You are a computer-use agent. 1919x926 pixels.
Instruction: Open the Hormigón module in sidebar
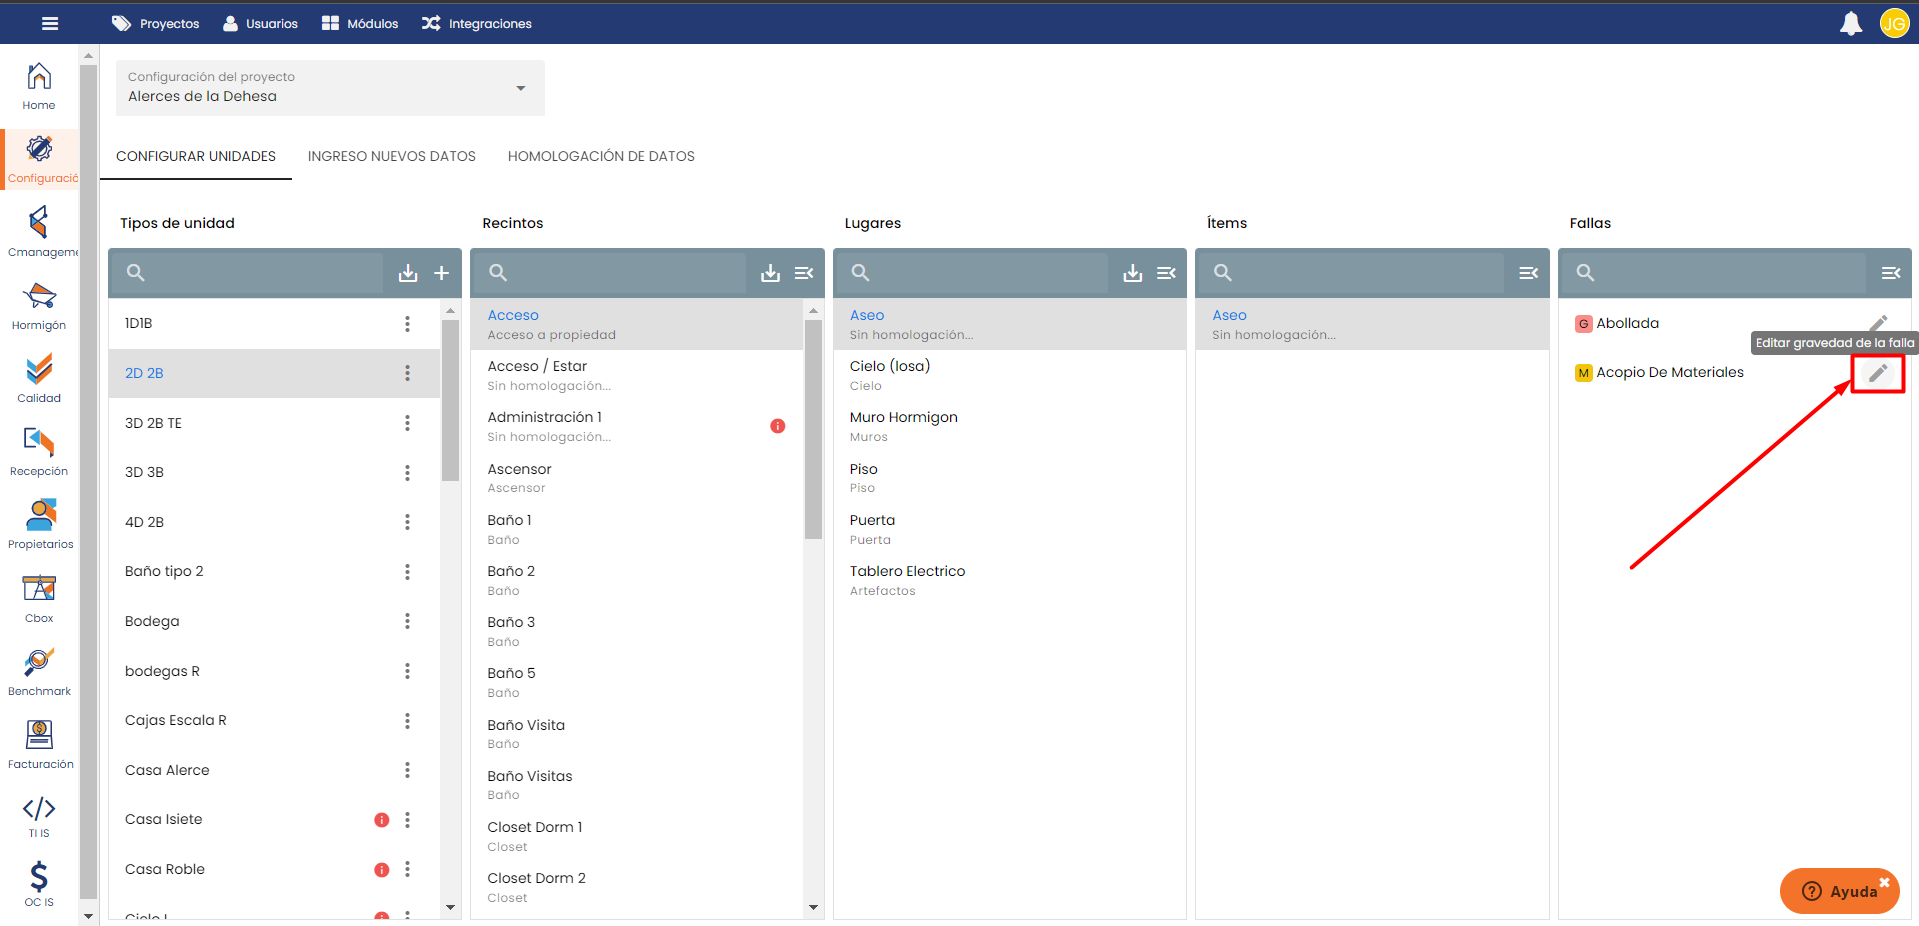(39, 305)
